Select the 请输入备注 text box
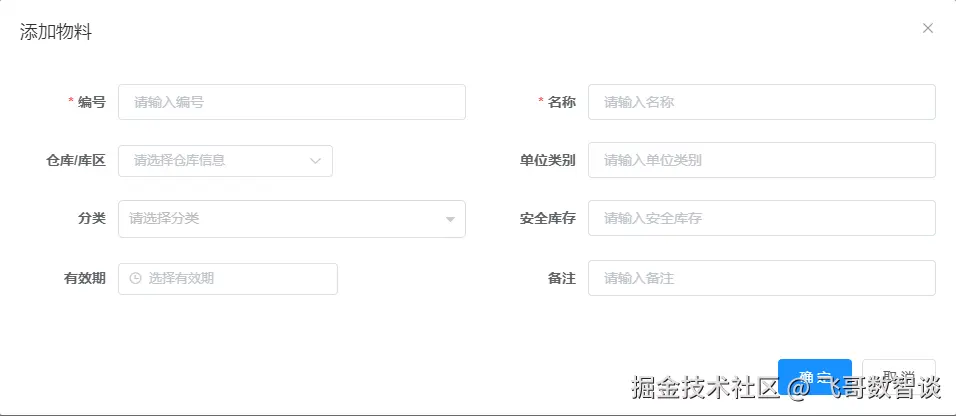The image size is (956, 416). (x=761, y=279)
